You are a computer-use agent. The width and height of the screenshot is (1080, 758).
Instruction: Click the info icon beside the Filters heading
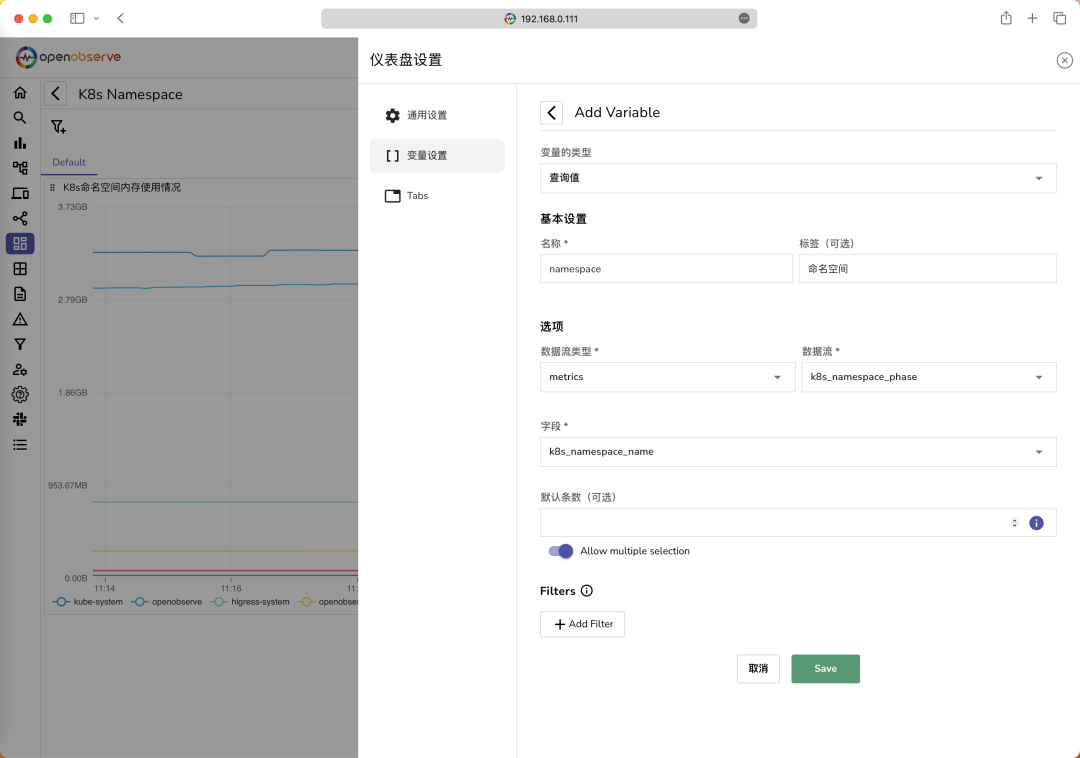587,591
